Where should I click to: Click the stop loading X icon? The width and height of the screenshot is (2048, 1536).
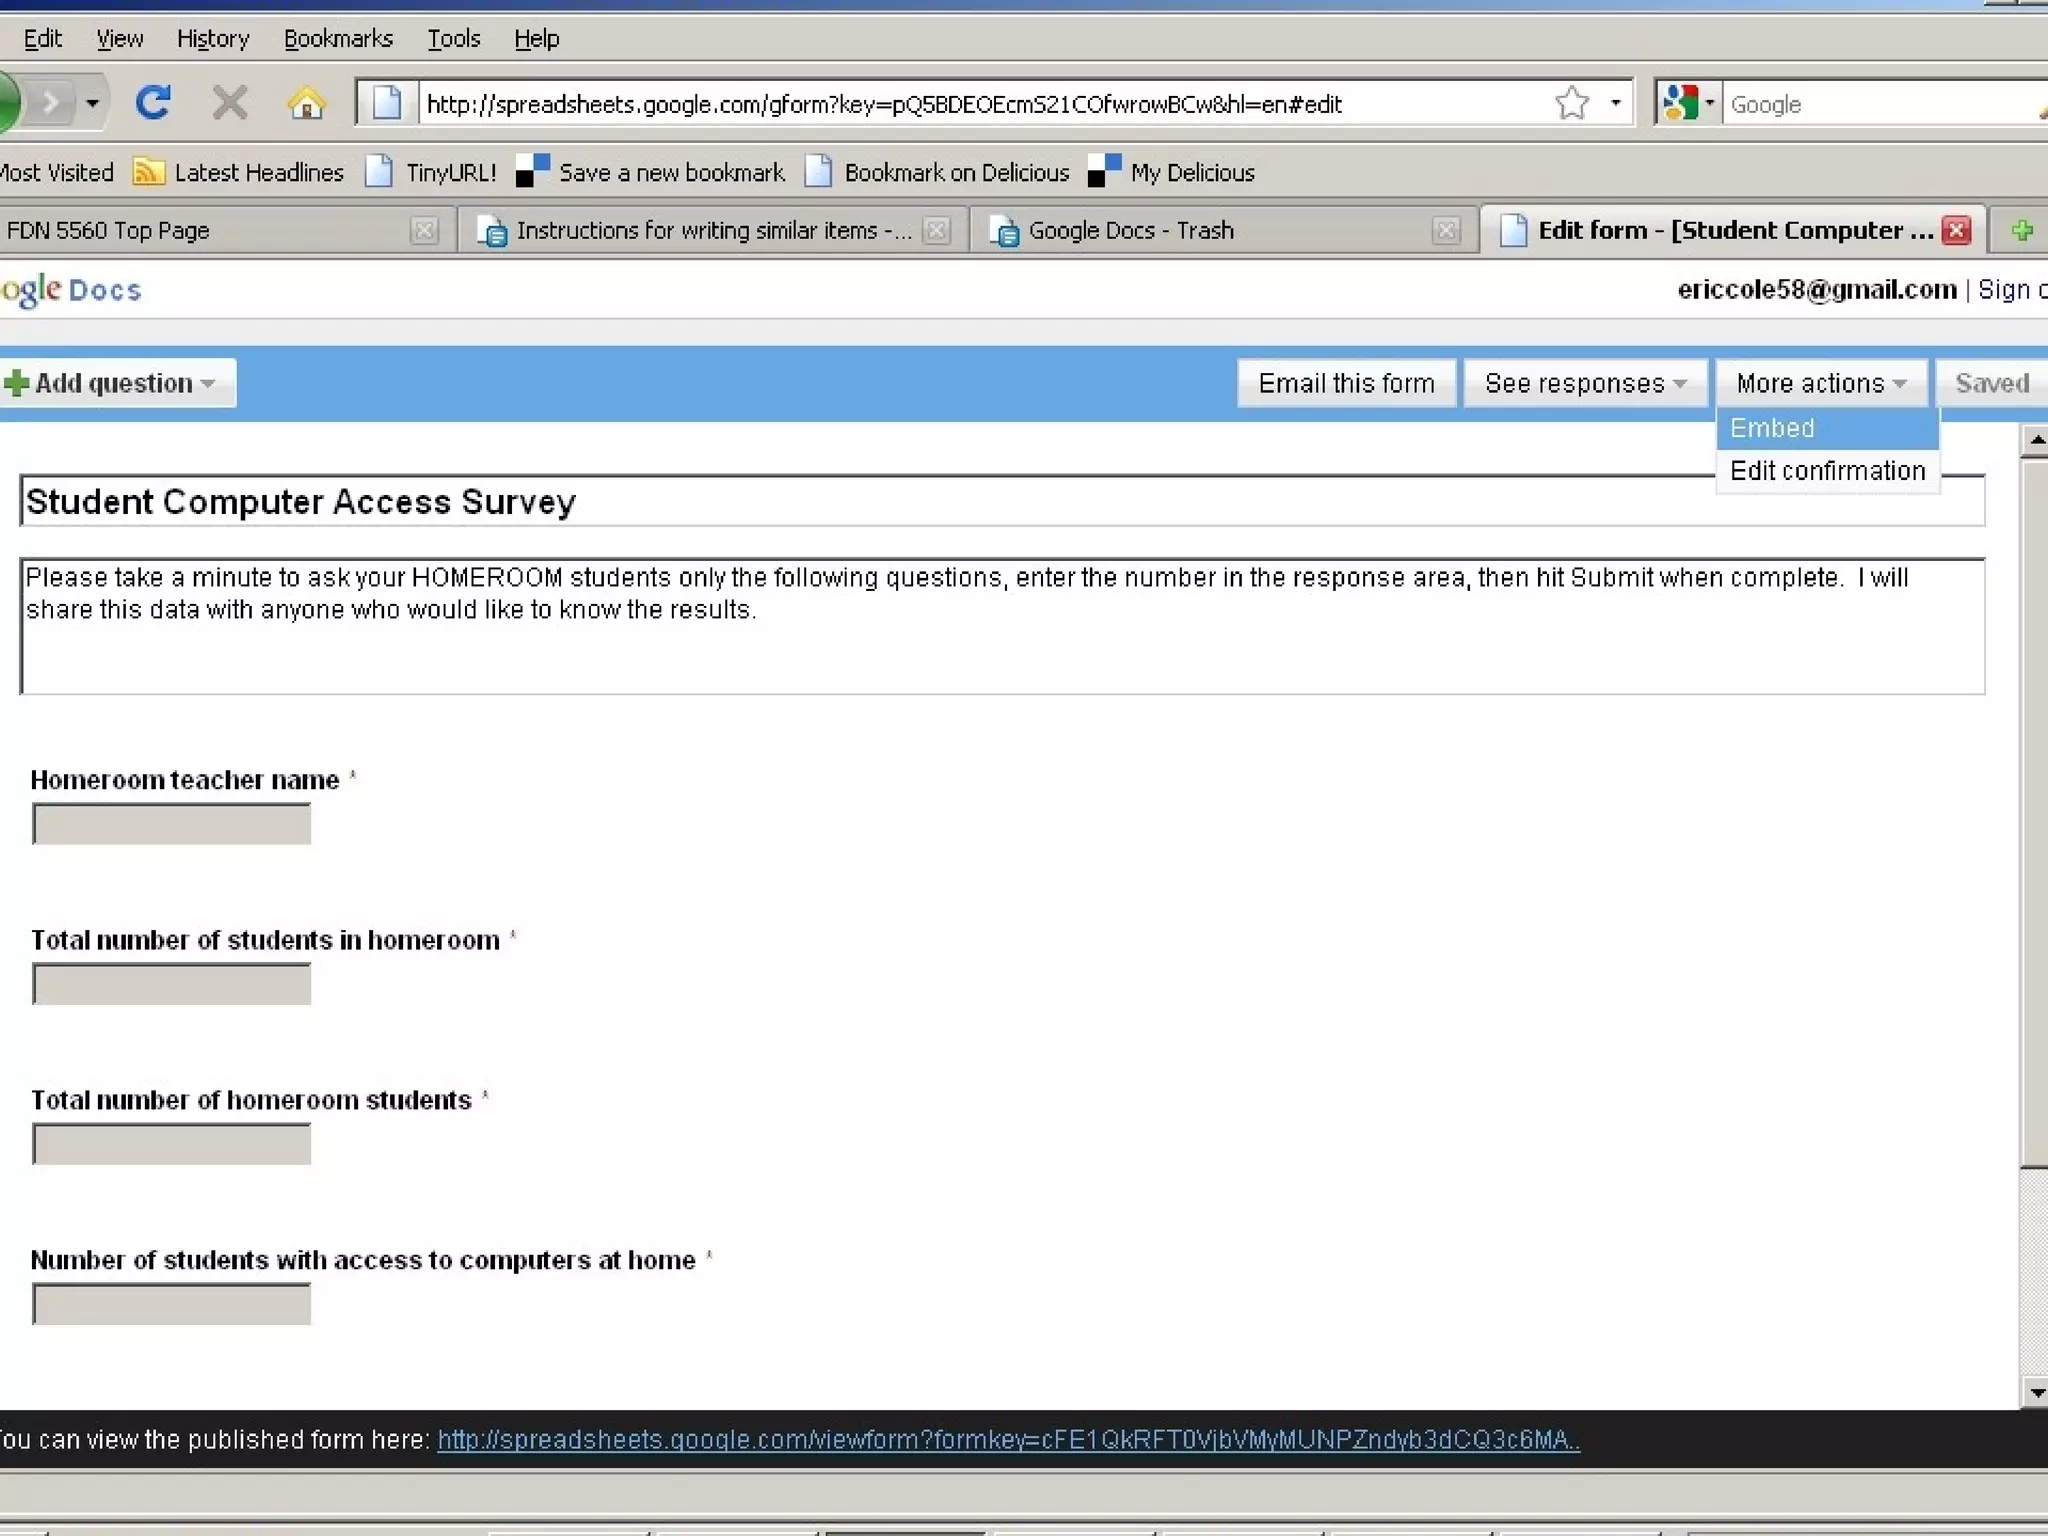230,103
